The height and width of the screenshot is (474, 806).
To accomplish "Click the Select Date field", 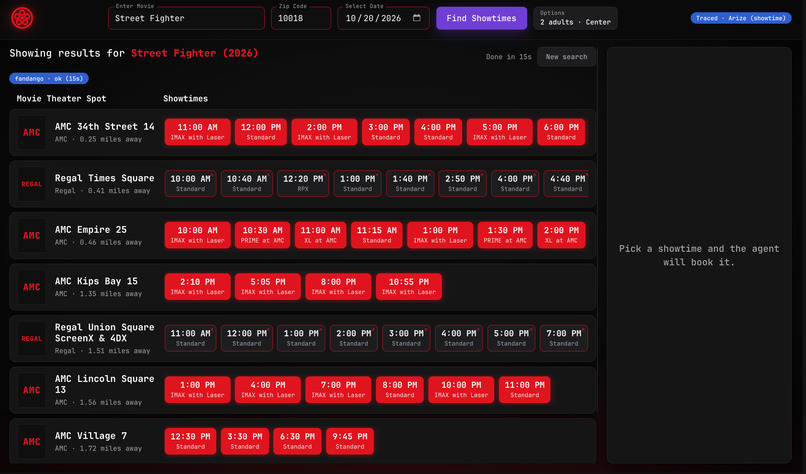I will pyautogui.click(x=383, y=18).
